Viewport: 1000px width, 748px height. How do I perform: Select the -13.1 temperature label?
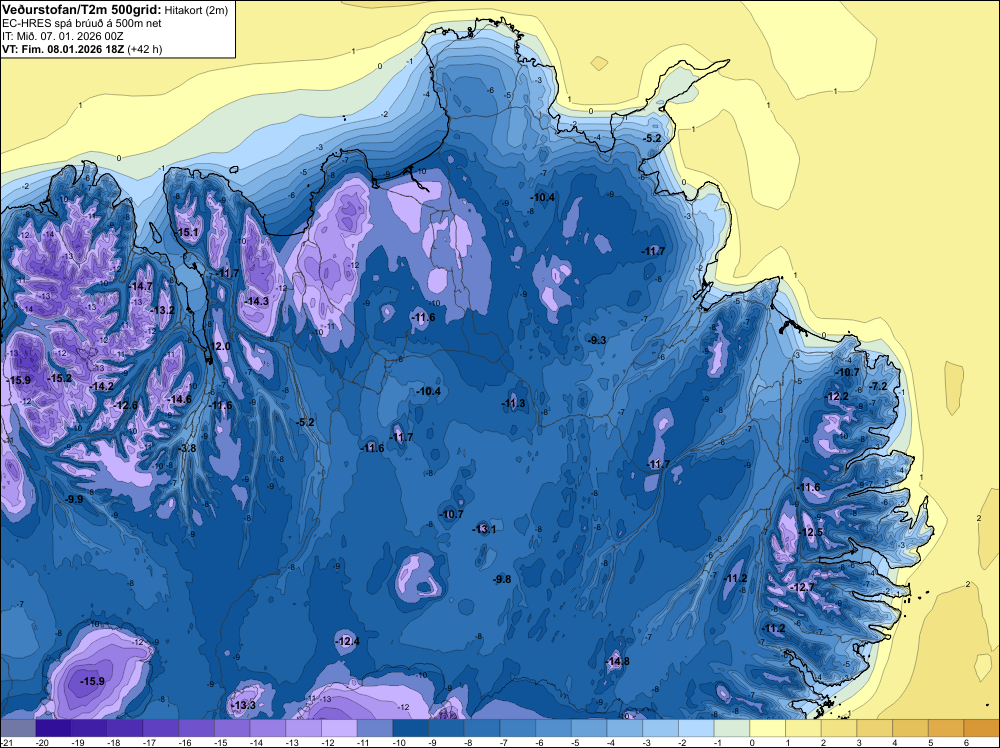484,529
